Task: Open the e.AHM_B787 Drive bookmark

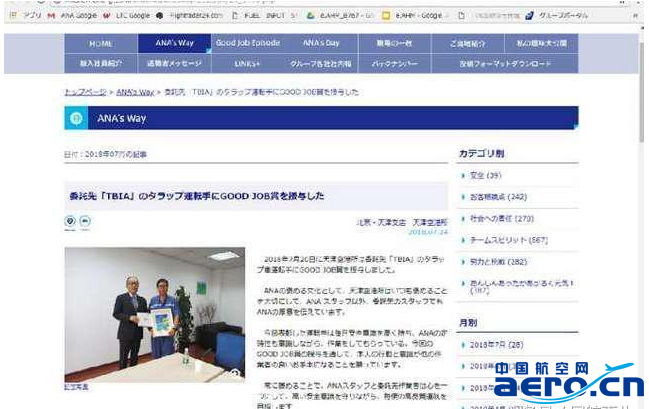Action: pos(340,15)
